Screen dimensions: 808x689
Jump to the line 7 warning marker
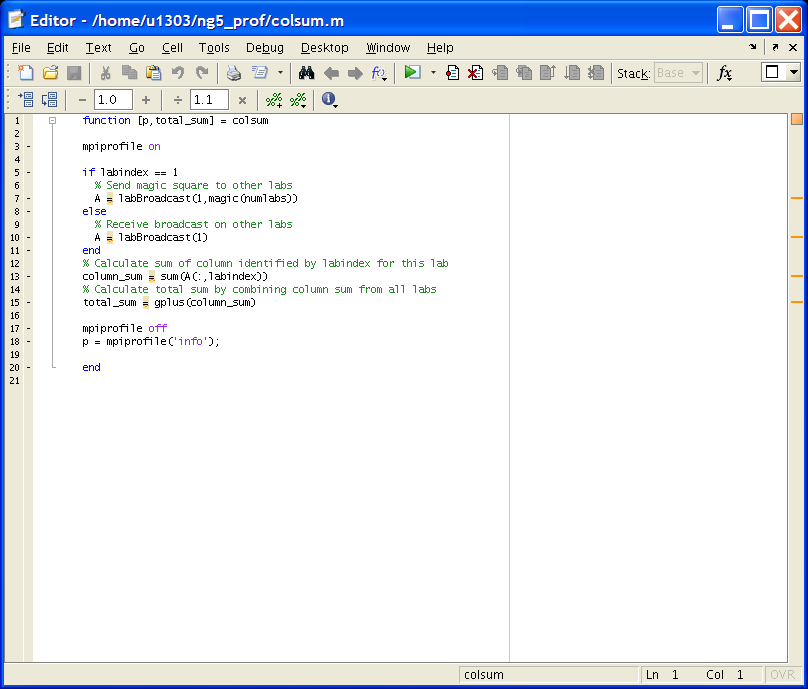(797, 198)
